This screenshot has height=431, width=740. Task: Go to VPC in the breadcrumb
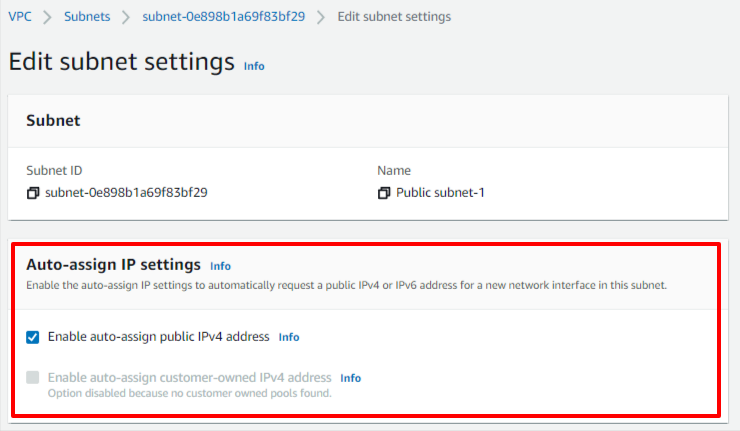click(20, 17)
